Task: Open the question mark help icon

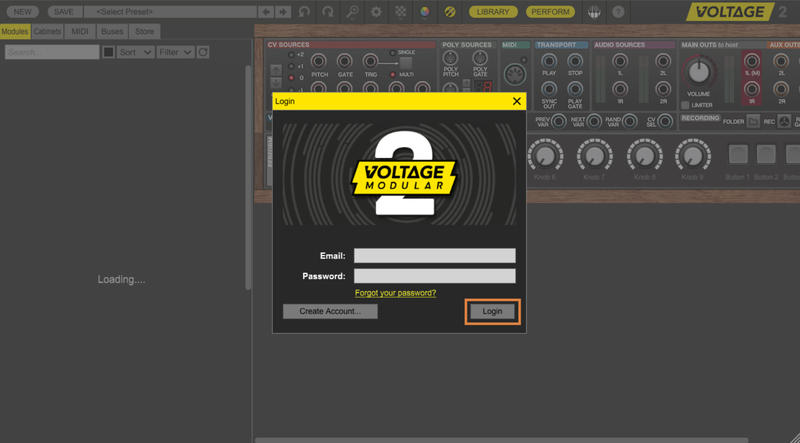Action: [x=618, y=12]
